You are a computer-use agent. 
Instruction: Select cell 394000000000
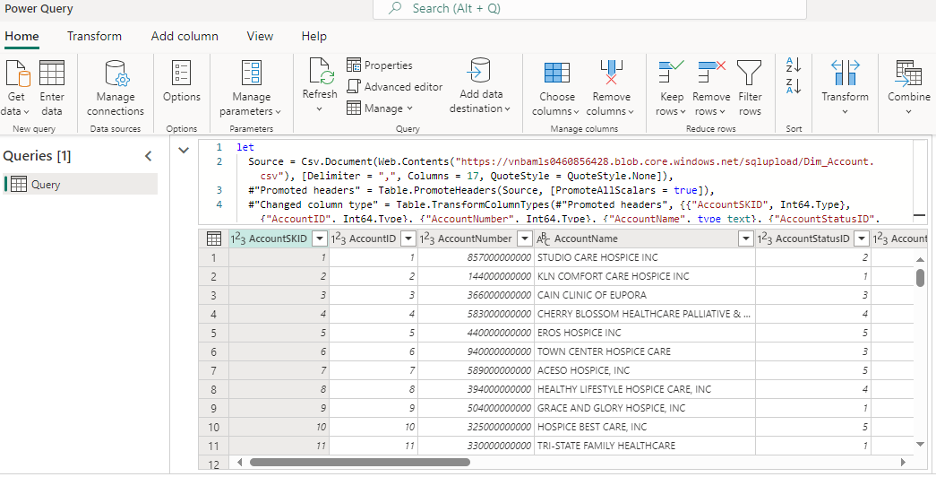476,389
